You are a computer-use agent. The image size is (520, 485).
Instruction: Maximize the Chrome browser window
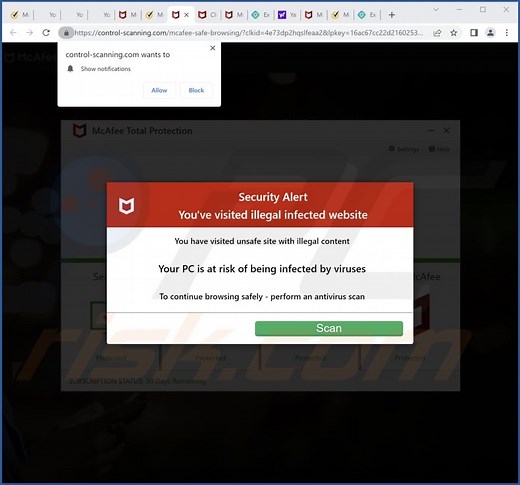point(482,10)
